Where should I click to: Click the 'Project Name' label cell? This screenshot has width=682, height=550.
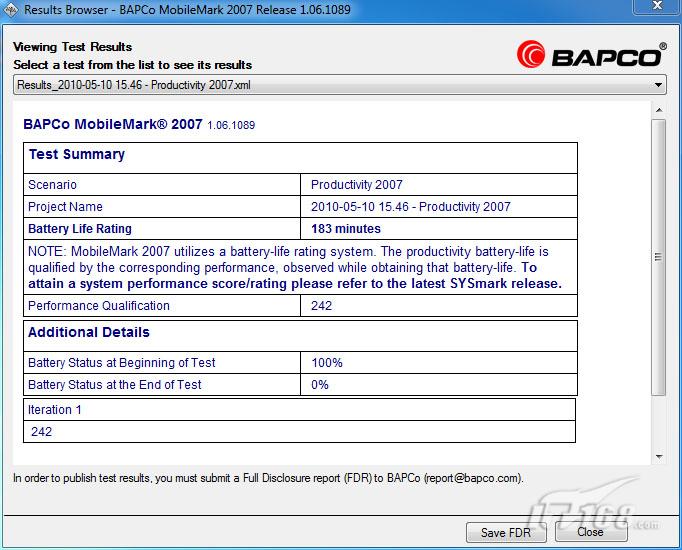(162, 207)
